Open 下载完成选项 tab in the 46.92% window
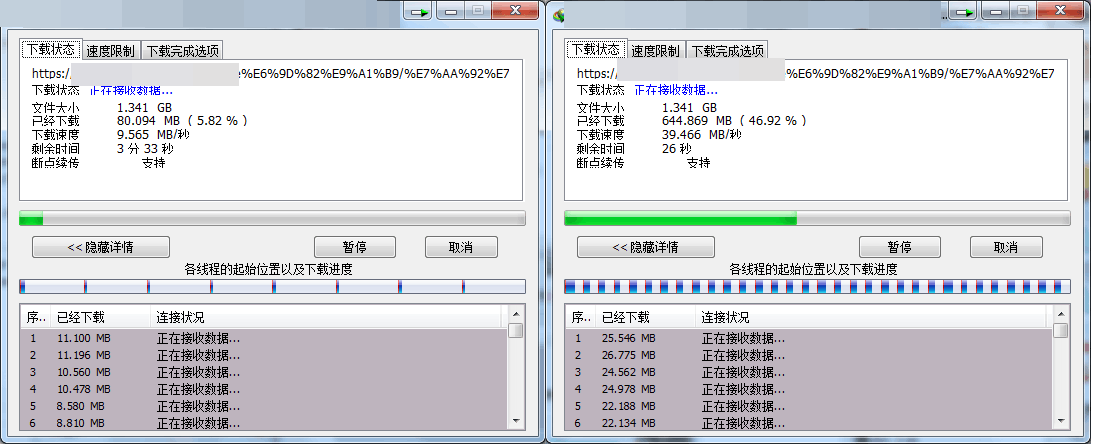 click(728, 50)
